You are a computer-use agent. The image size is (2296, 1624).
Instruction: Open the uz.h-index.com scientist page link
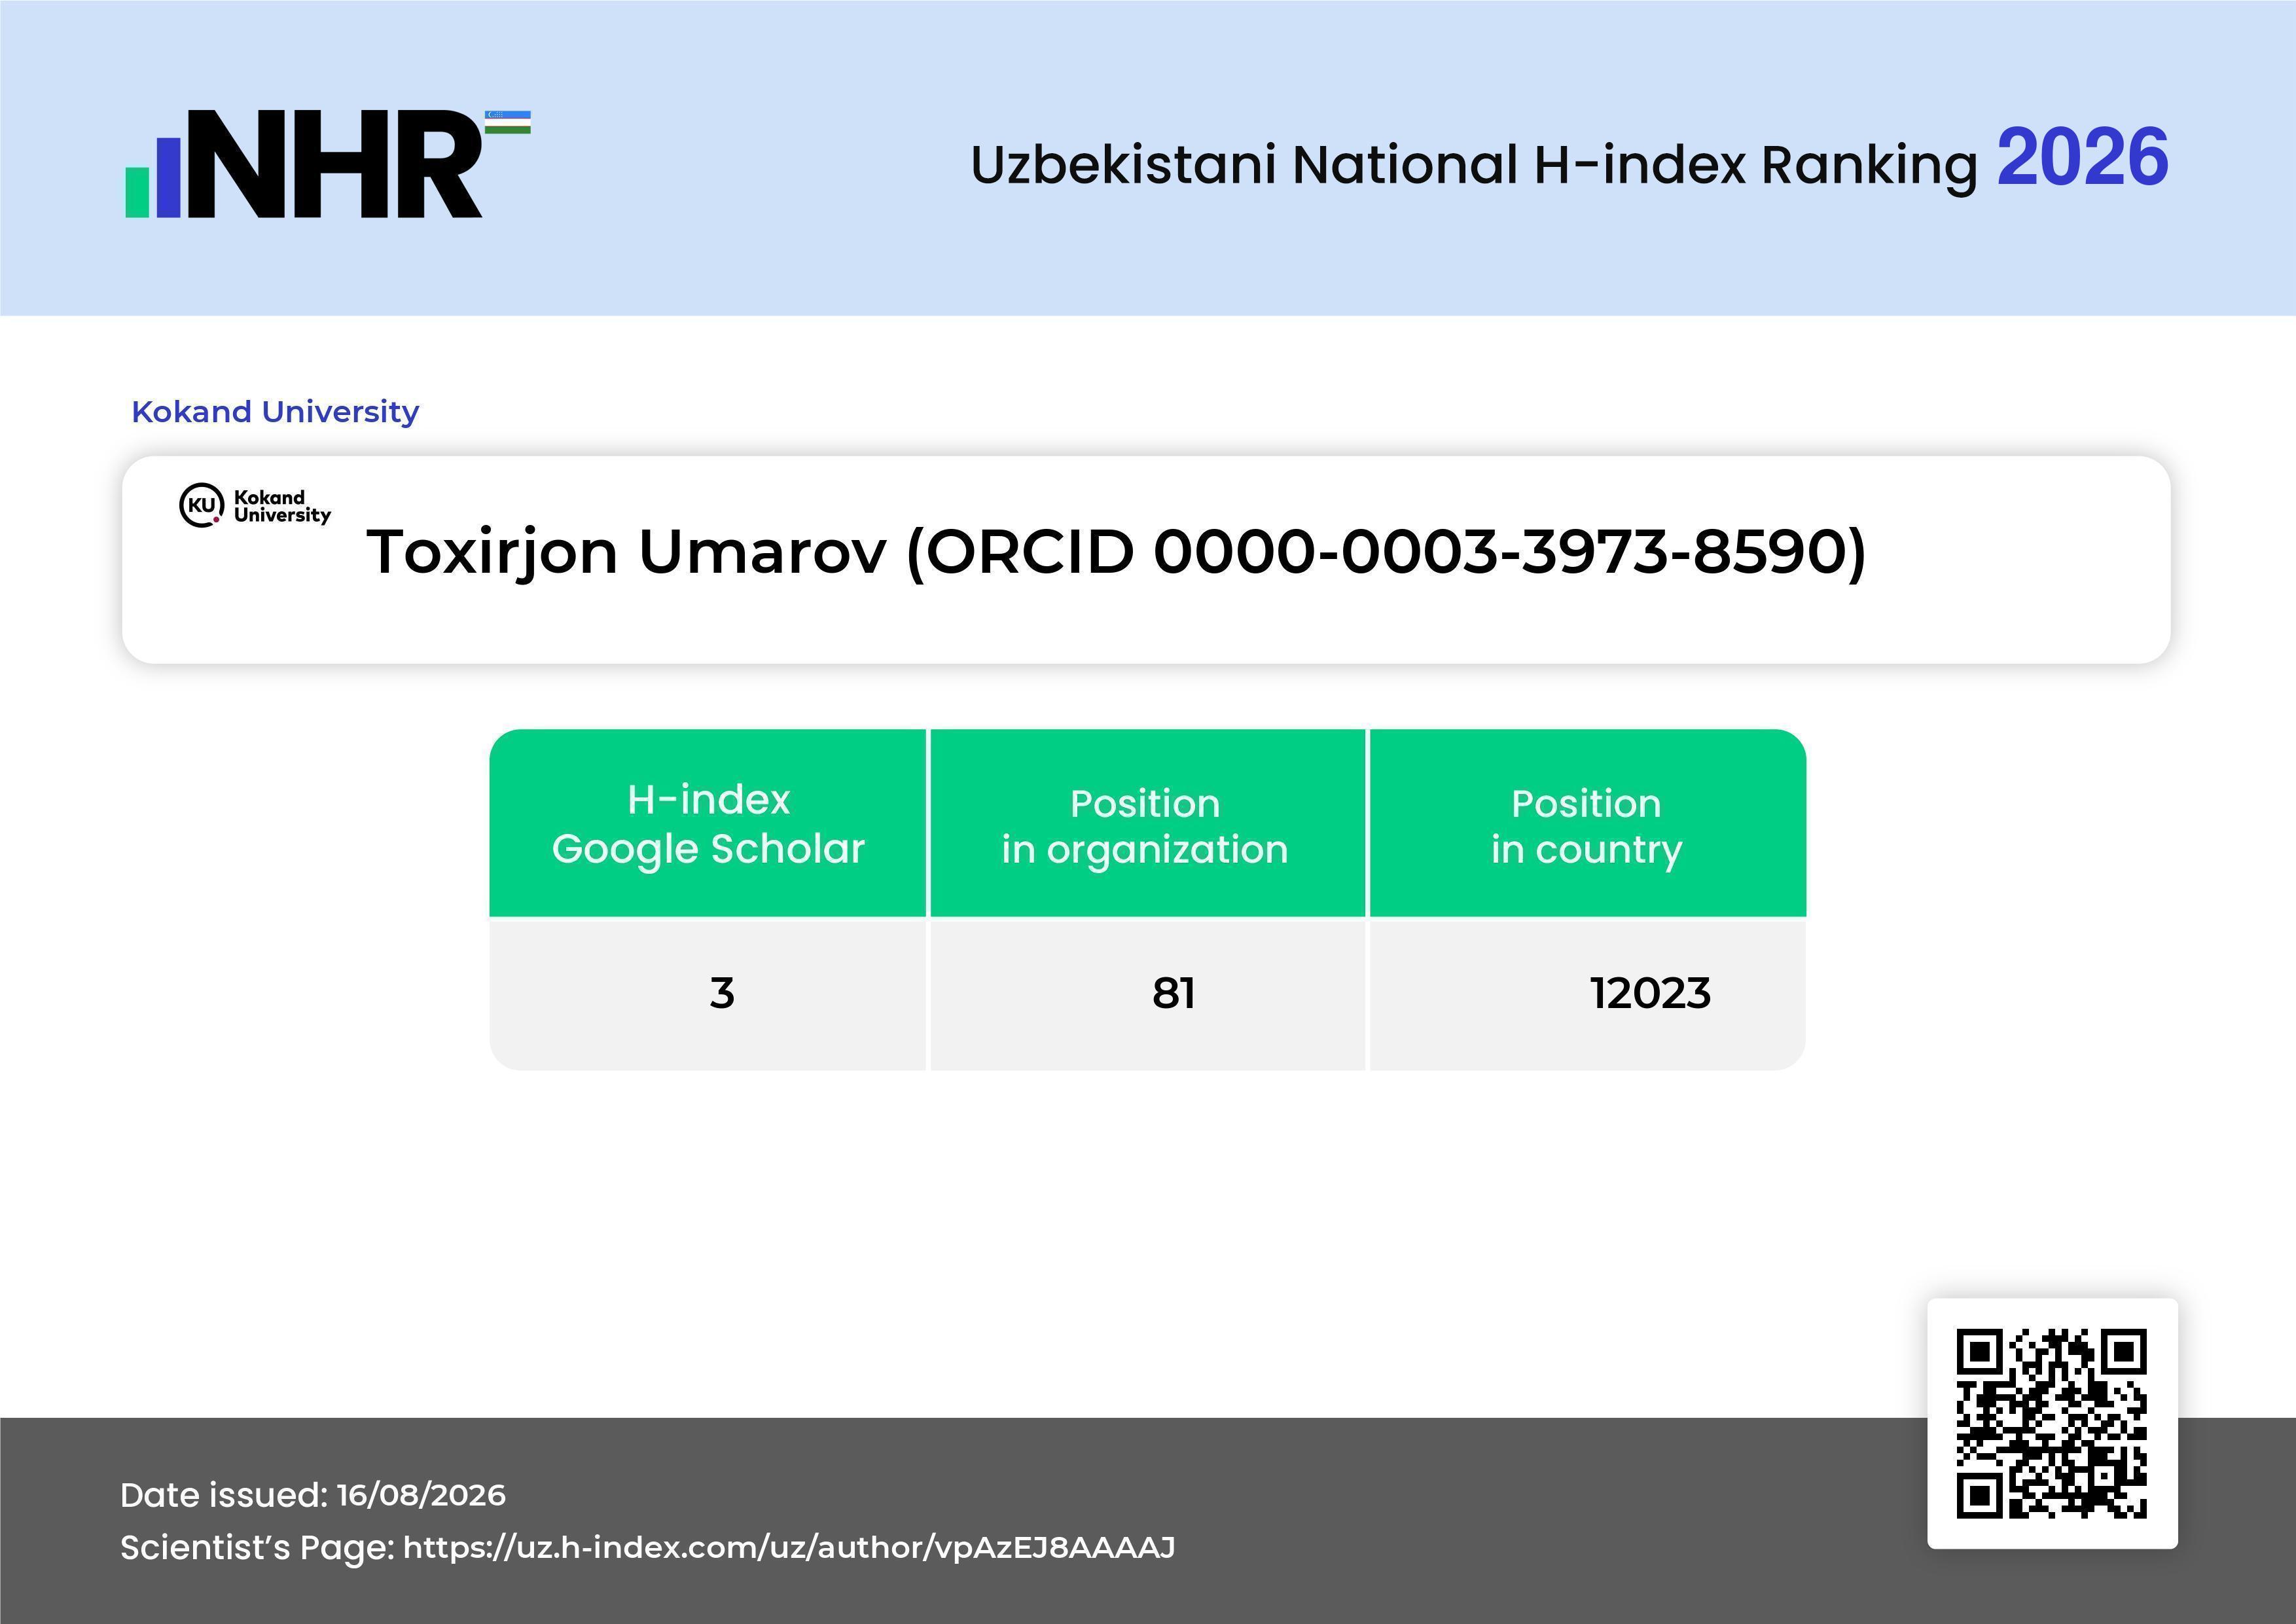(789, 1547)
